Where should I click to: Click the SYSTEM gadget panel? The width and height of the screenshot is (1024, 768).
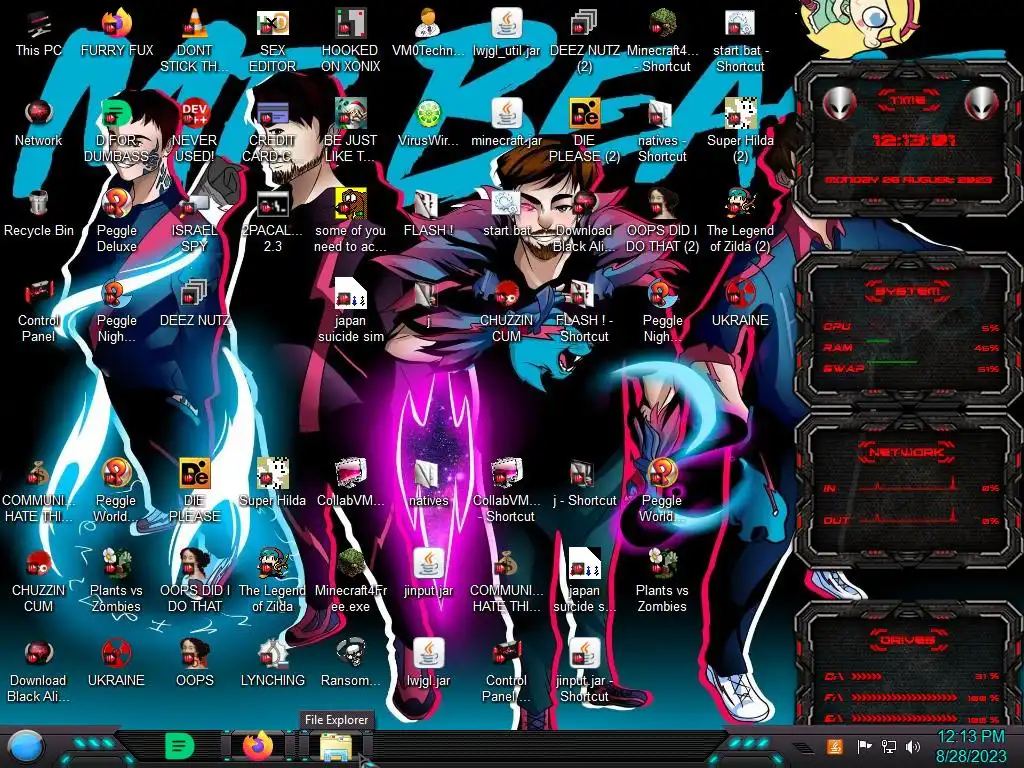909,330
